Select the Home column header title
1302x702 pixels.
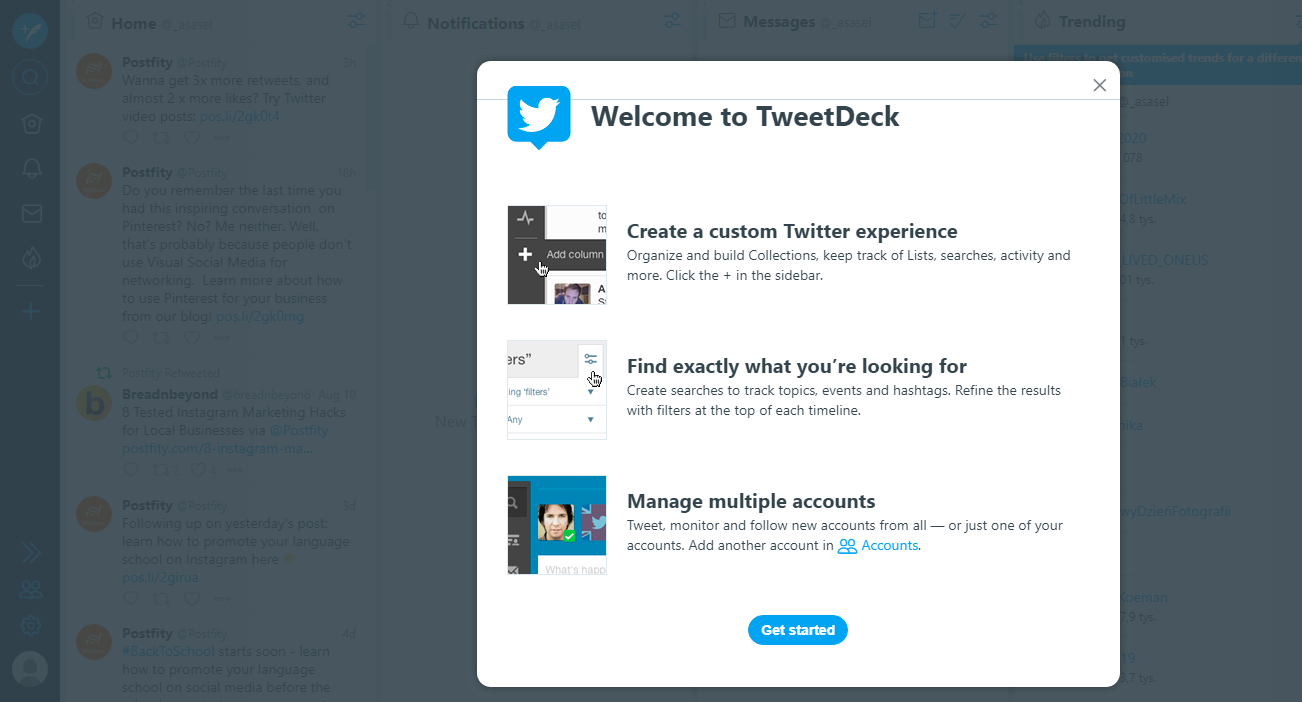pyautogui.click(x=134, y=23)
